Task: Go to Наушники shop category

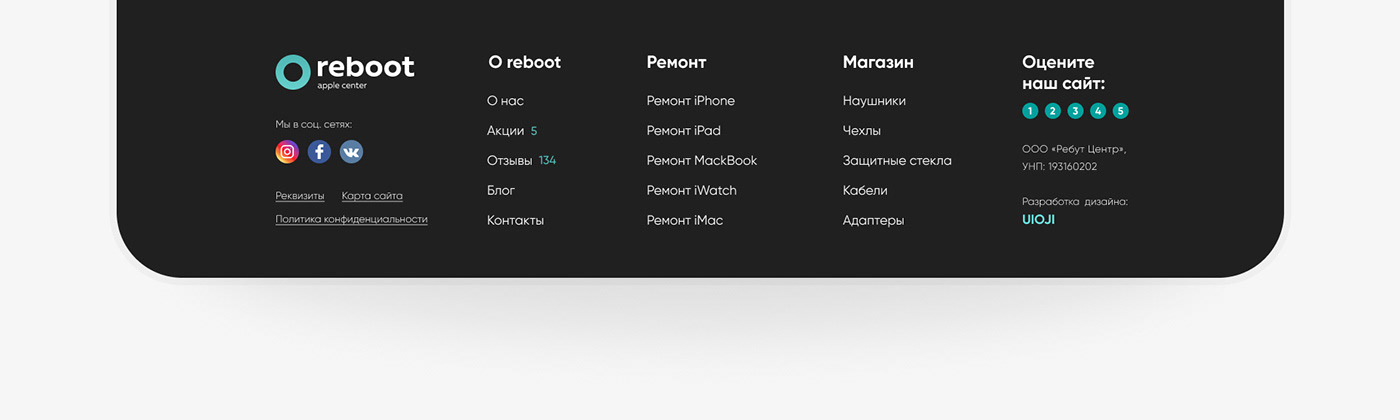Action: pos(874,101)
